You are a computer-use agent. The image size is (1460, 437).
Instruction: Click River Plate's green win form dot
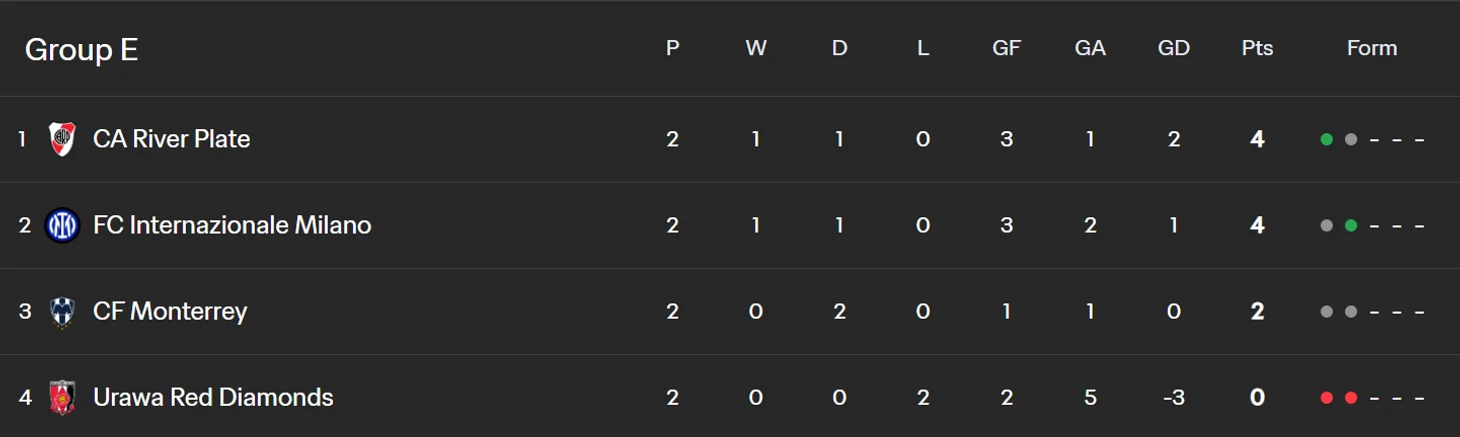[1327, 140]
